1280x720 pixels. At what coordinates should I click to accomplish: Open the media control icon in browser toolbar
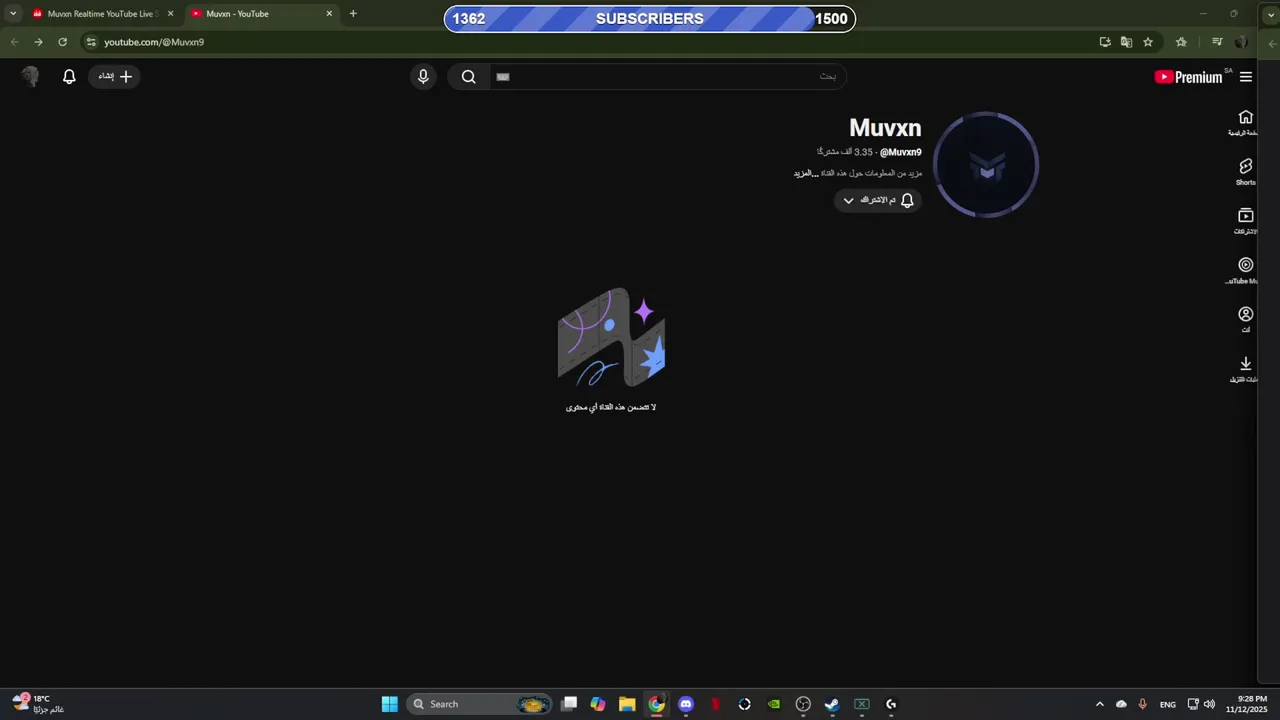coord(1217,42)
